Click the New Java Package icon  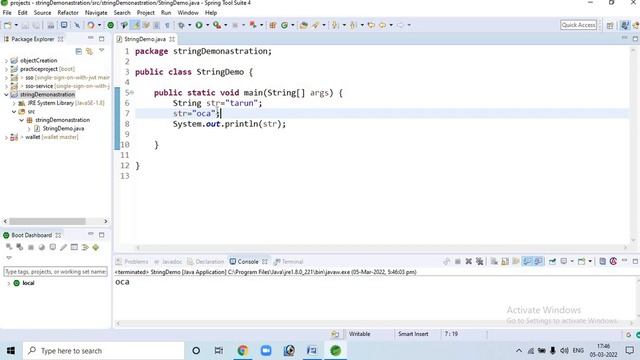[x=273, y=25]
